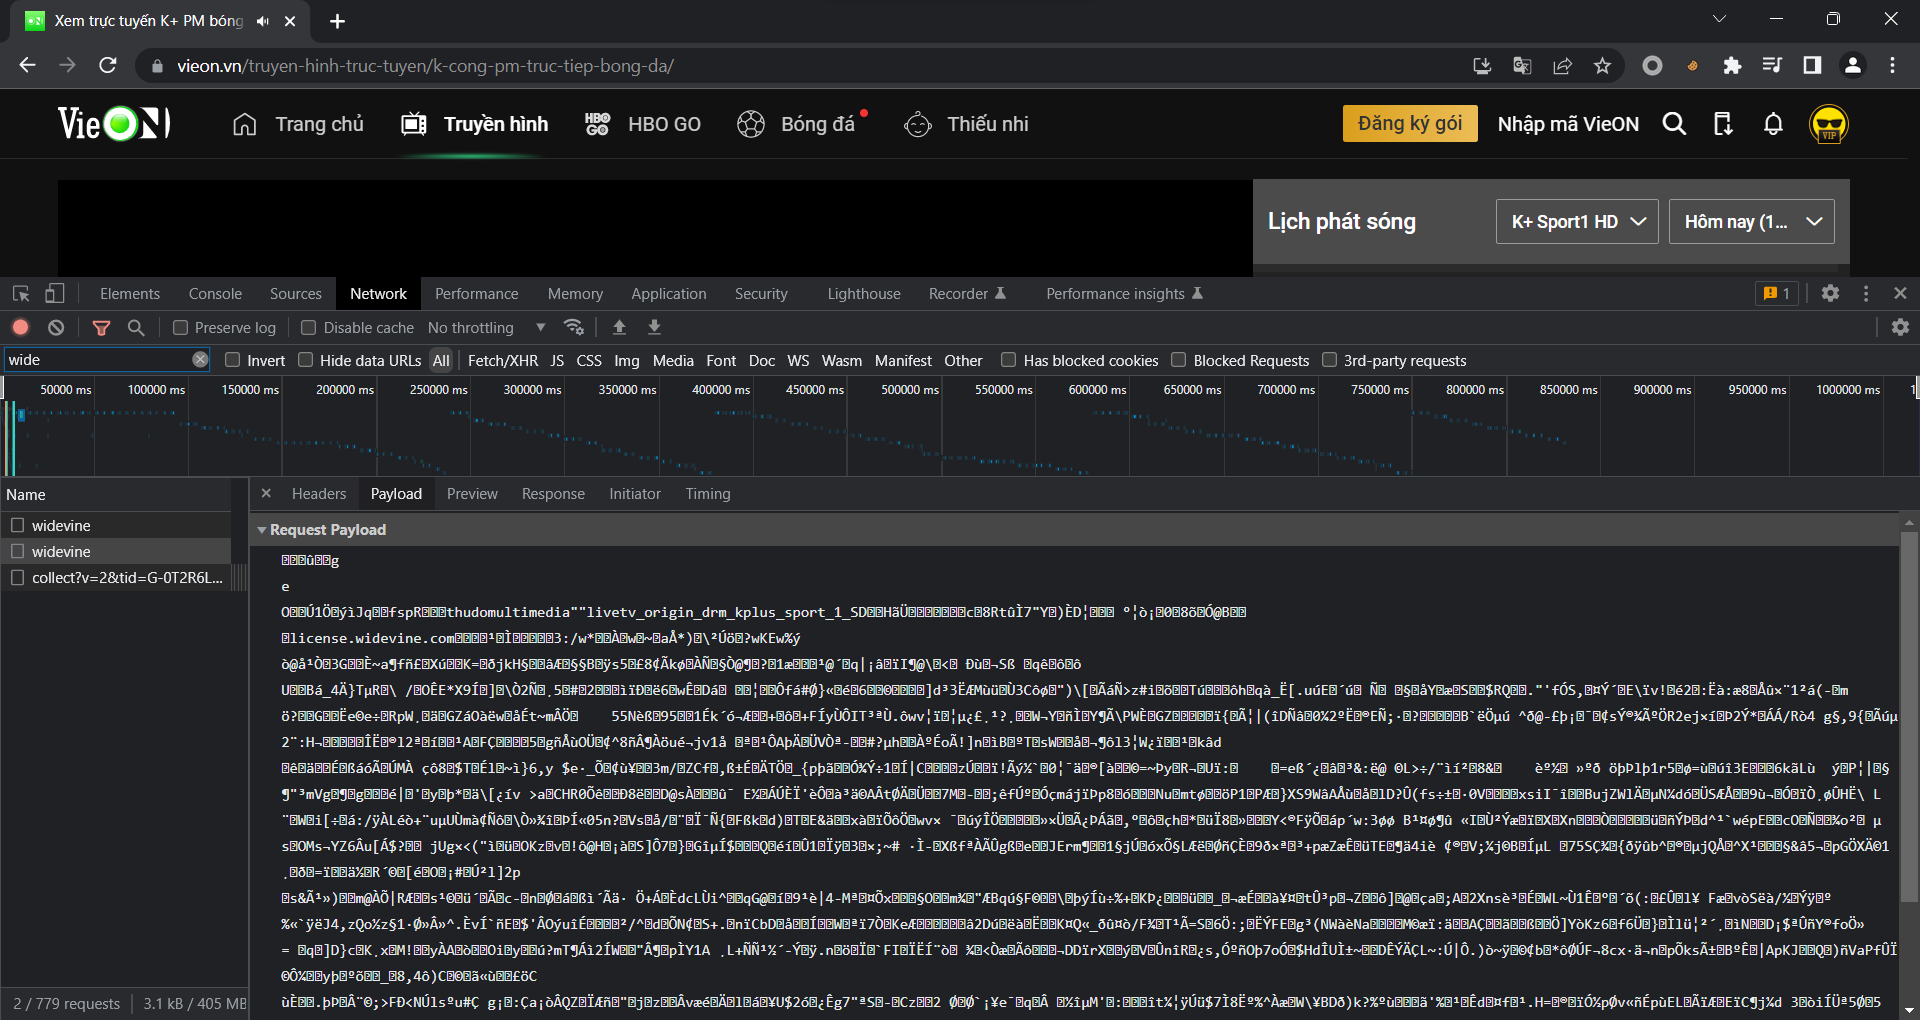The image size is (1920, 1020).
Task: Open the Chrome tab search chevron
Action: point(1720,19)
